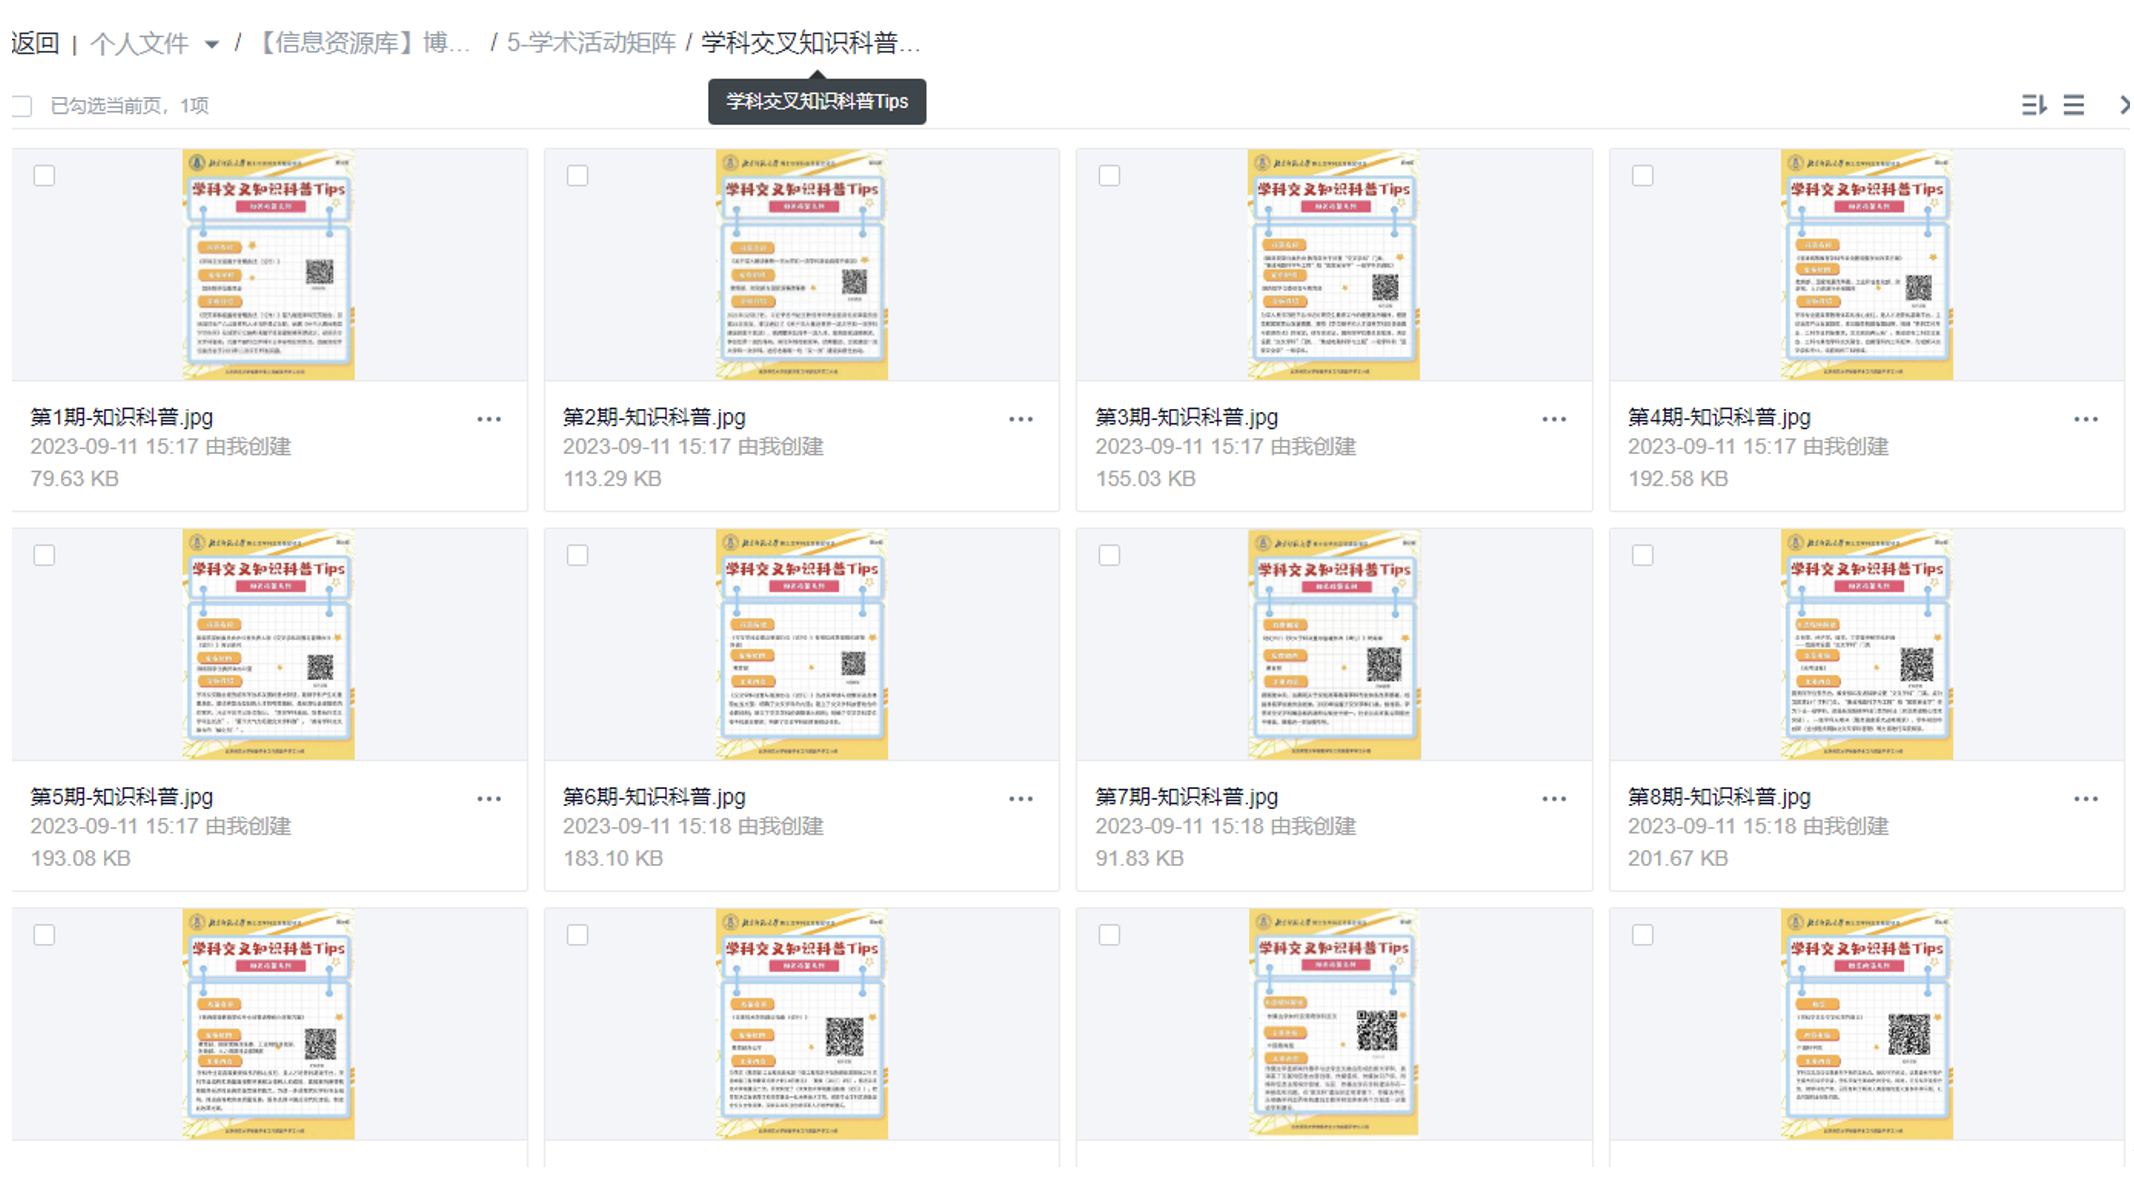This screenshot has width=2134, height=1188.
Task: Open the sort order icon
Action: [2035, 104]
